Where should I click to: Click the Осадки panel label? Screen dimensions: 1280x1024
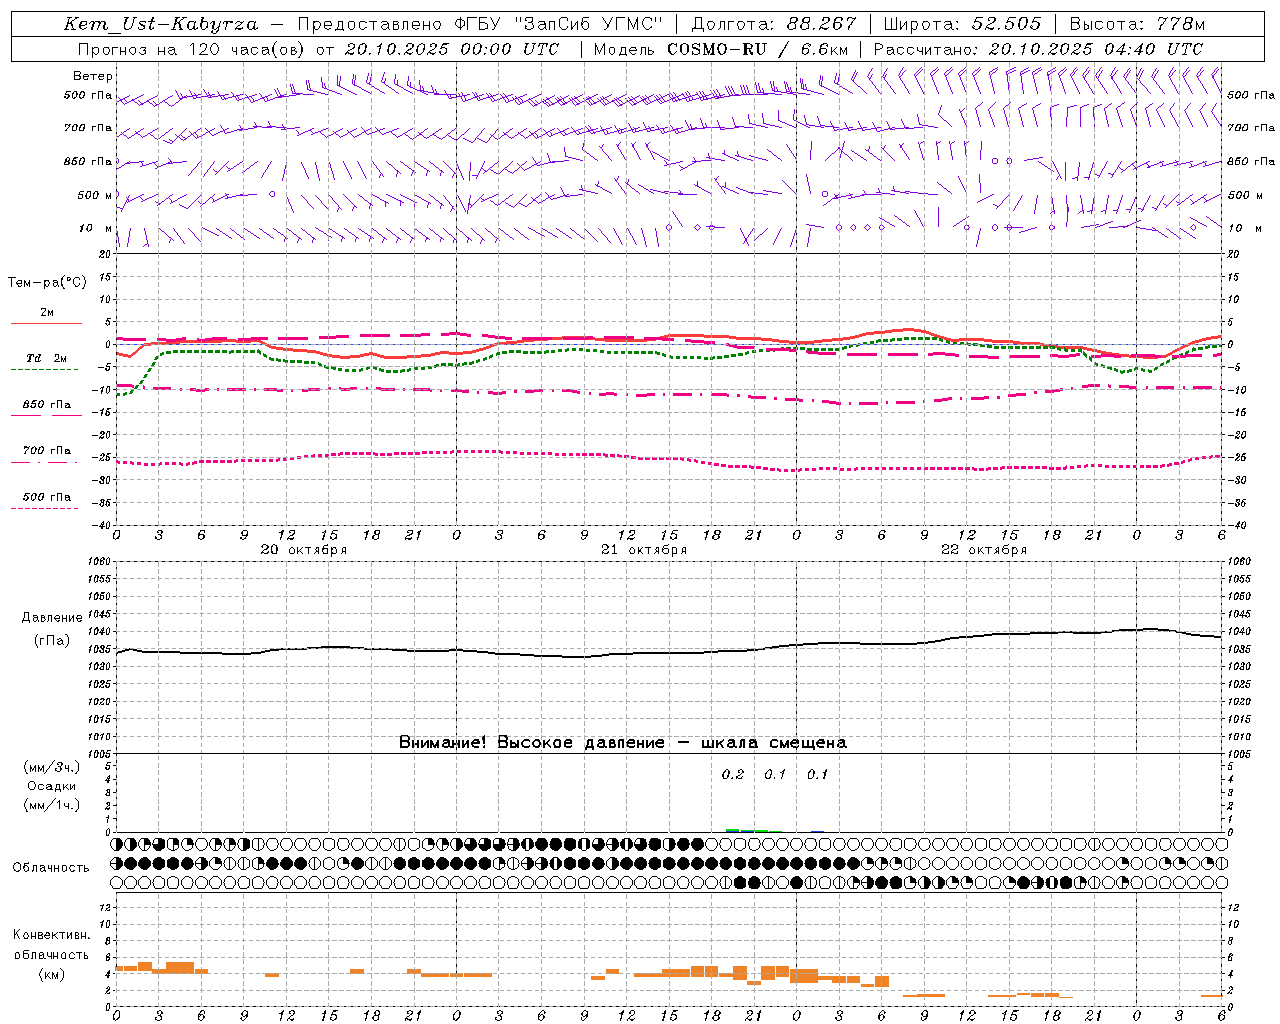point(52,787)
